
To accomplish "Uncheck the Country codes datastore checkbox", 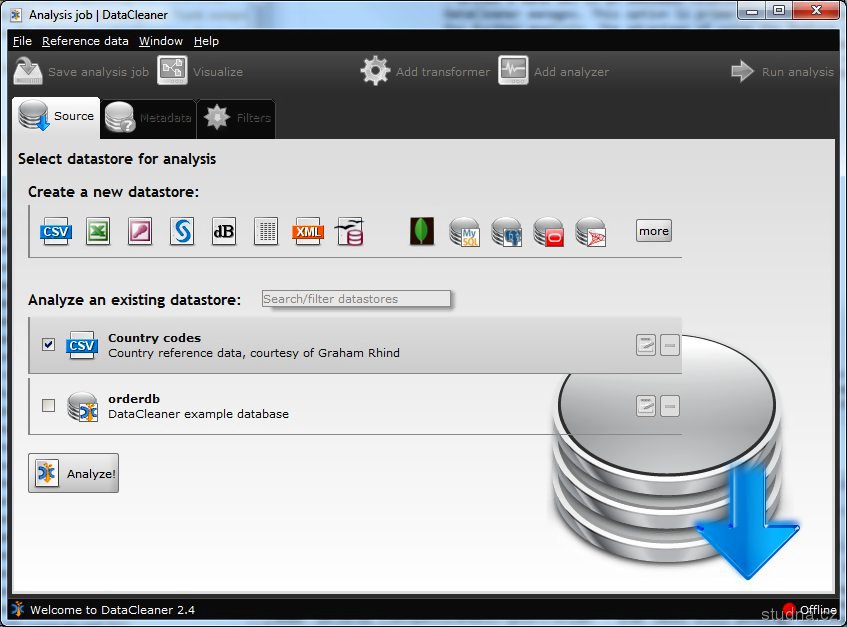I will click(x=49, y=344).
